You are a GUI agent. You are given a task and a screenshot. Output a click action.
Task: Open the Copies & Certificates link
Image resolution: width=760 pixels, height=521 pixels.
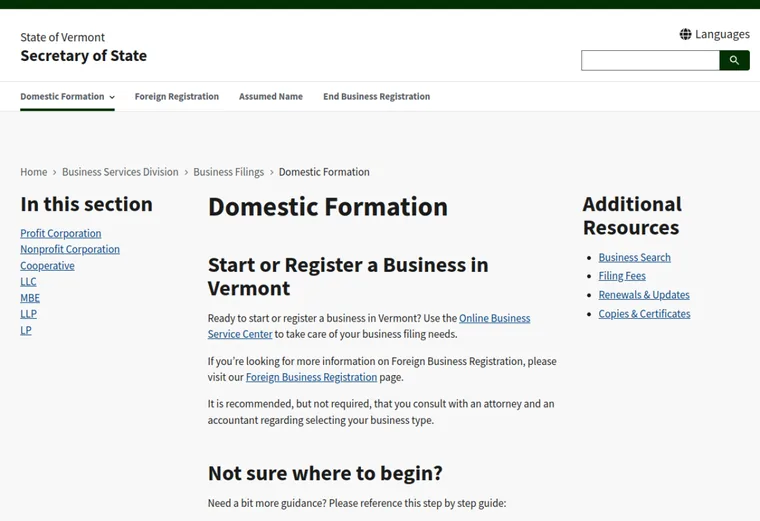(644, 314)
